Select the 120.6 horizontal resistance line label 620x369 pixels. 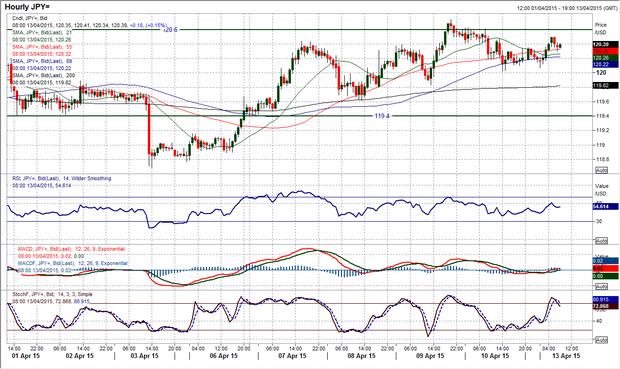tap(170, 30)
